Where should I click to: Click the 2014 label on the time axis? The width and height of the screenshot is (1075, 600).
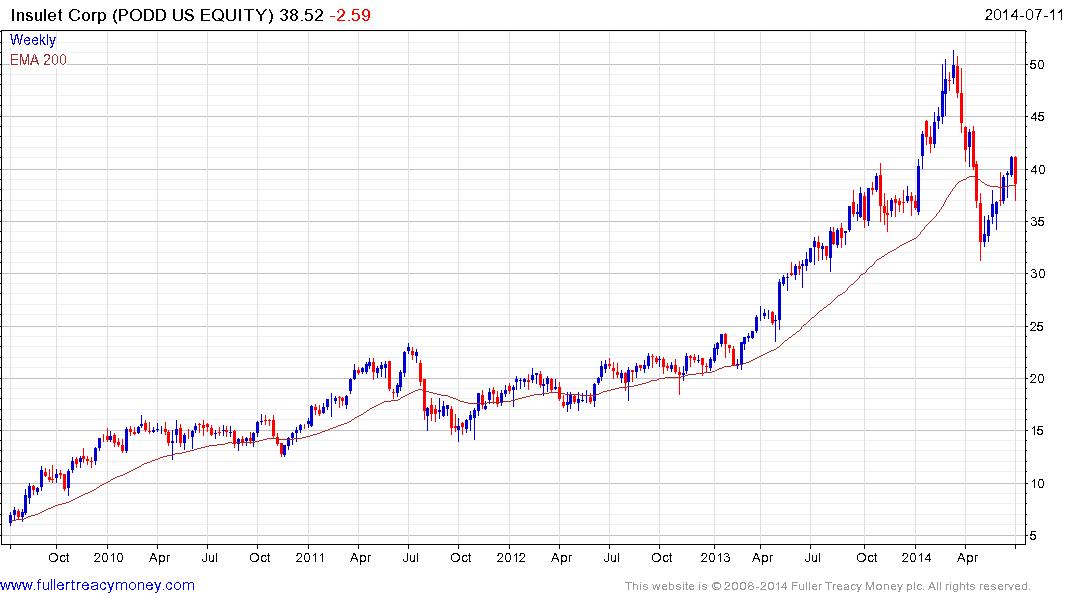917,557
